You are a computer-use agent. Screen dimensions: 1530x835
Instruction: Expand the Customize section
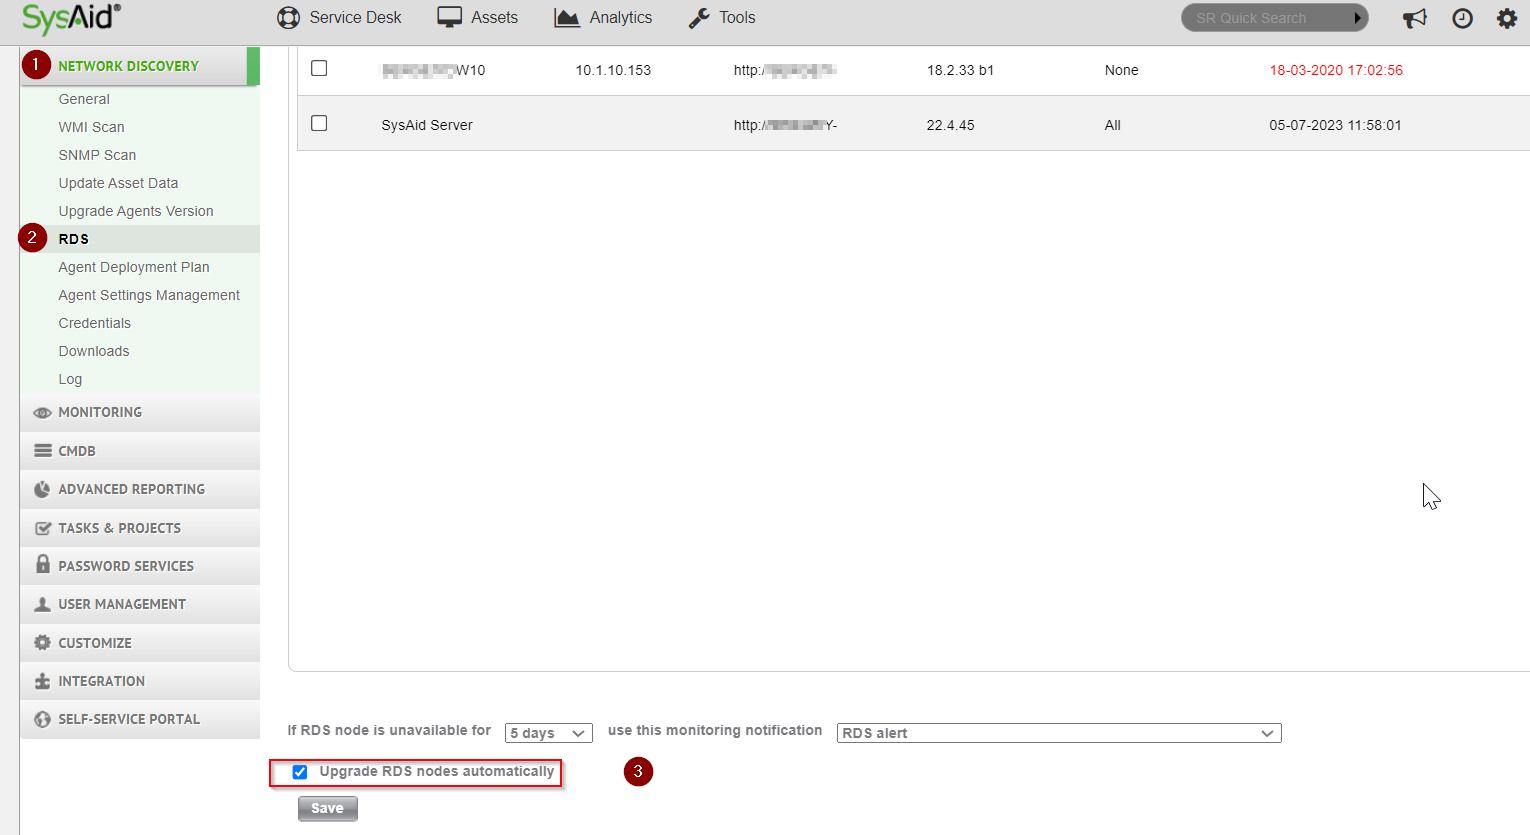click(140, 643)
